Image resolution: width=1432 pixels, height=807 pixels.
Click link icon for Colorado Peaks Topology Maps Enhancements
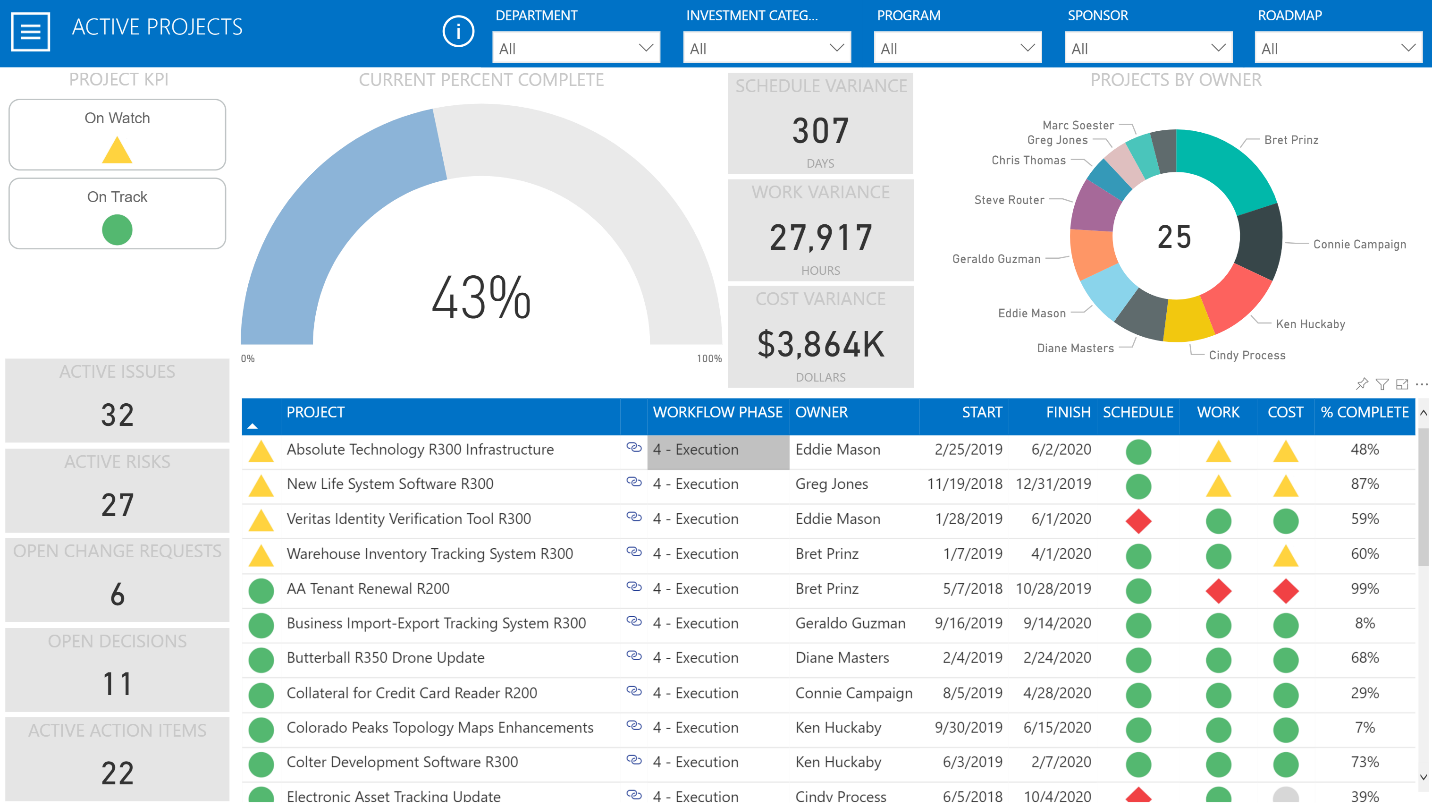tap(634, 726)
